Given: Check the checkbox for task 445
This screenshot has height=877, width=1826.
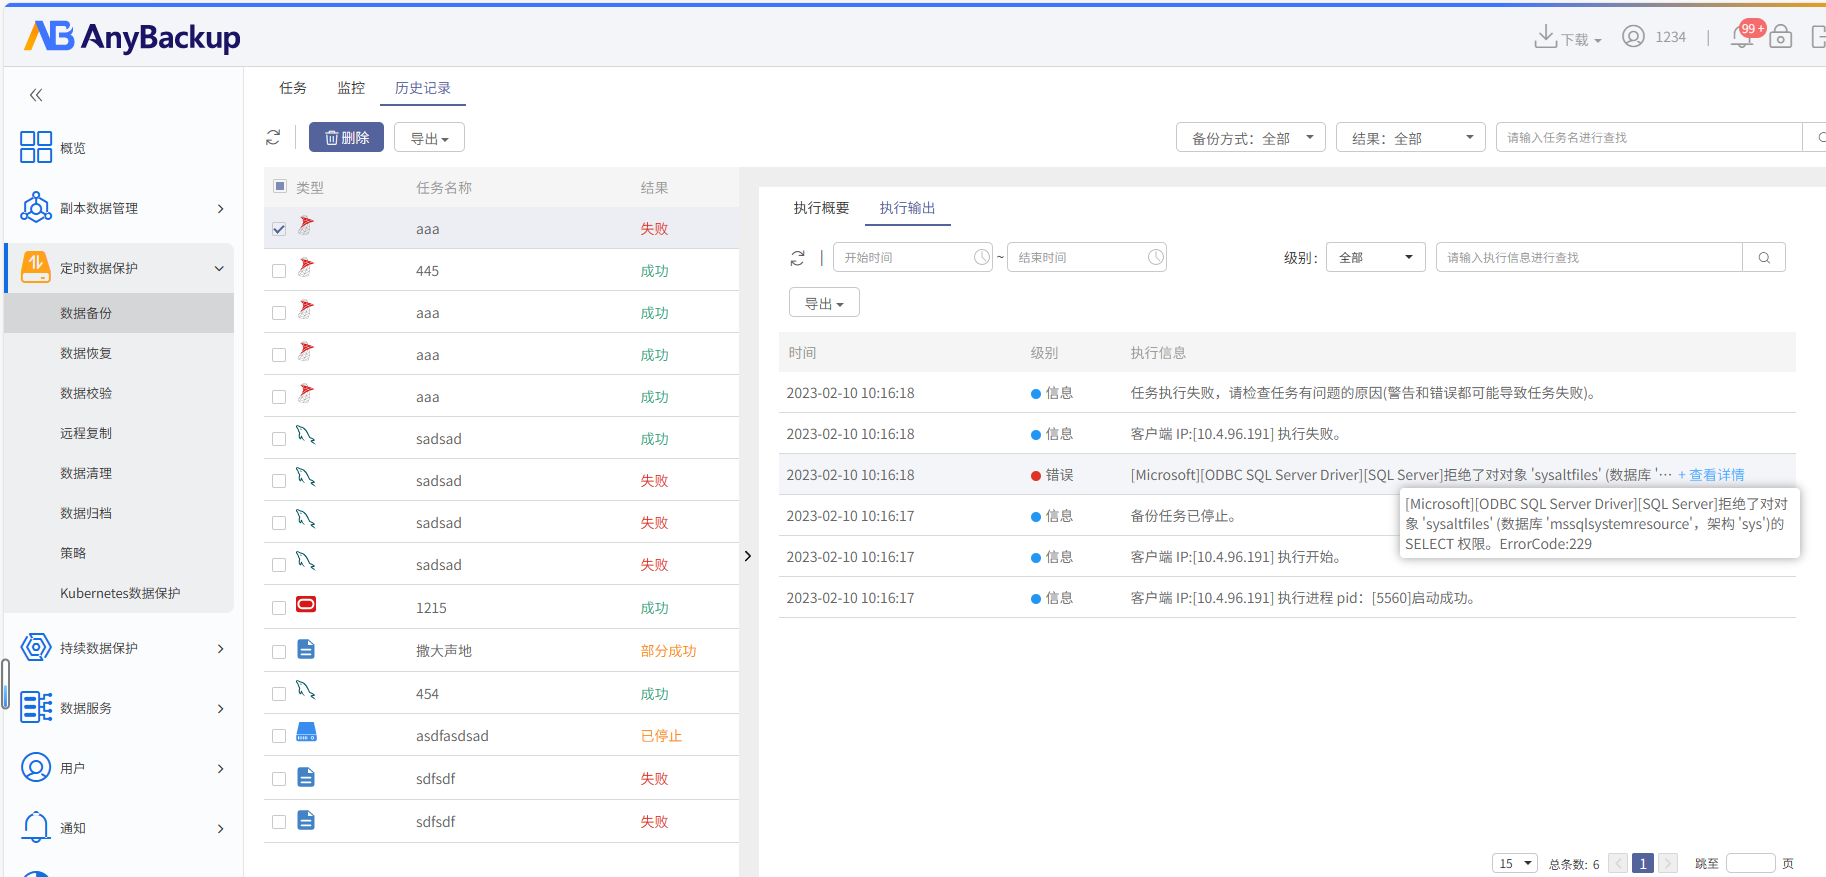Looking at the screenshot, I should [279, 271].
